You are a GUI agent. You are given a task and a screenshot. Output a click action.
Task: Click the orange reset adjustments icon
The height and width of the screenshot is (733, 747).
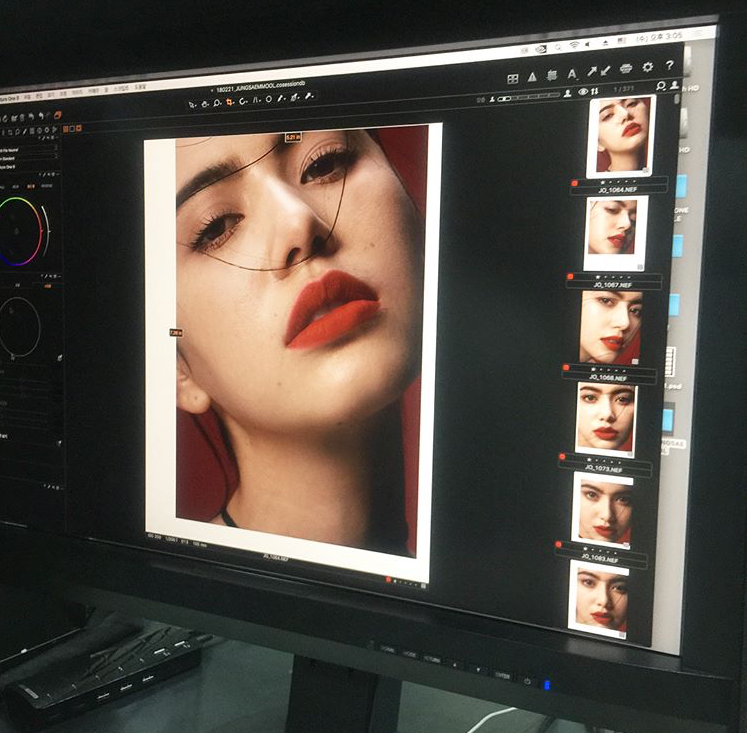tap(58, 115)
